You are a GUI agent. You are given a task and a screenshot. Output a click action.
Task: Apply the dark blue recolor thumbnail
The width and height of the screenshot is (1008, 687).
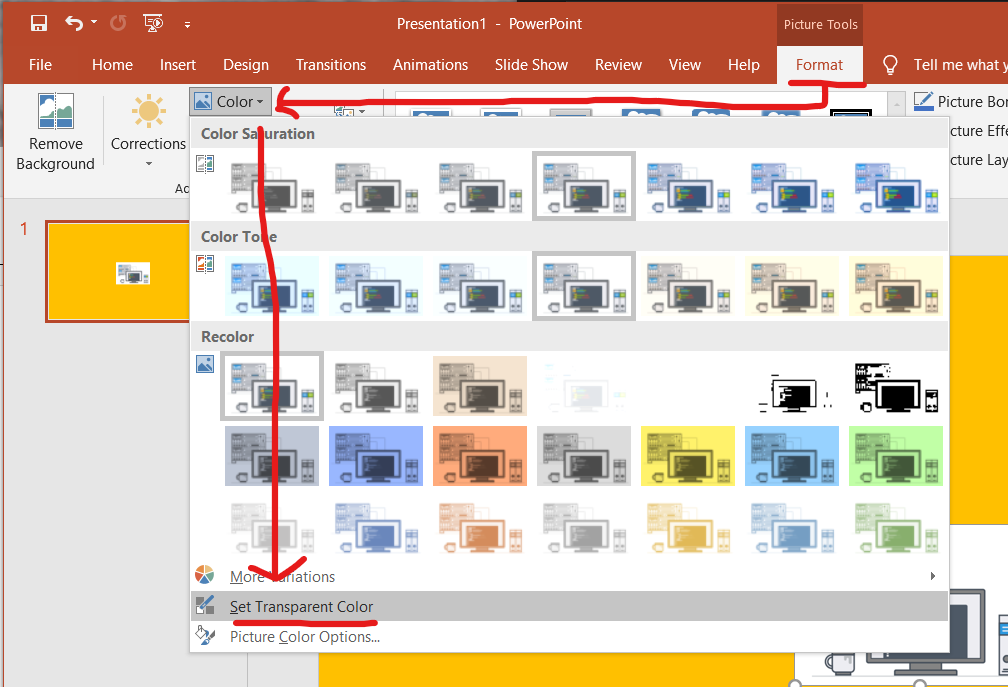tap(376, 456)
